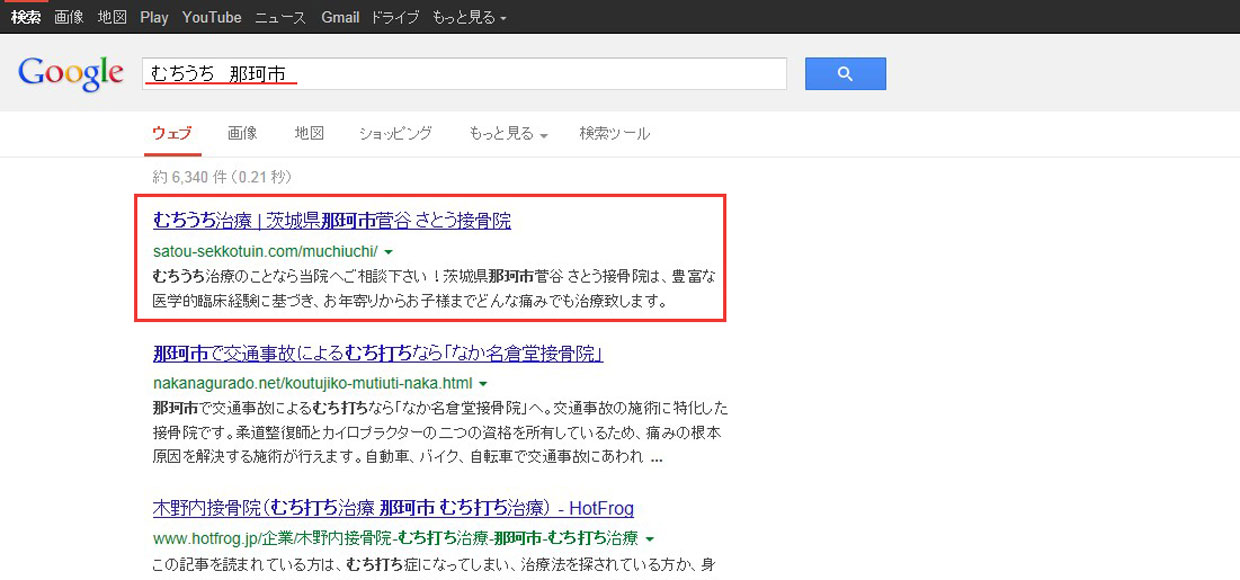Image resolution: width=1240 pixels, height=580 pixels.
Task: Click the blue search magnifier button
Action: (845, 74)
